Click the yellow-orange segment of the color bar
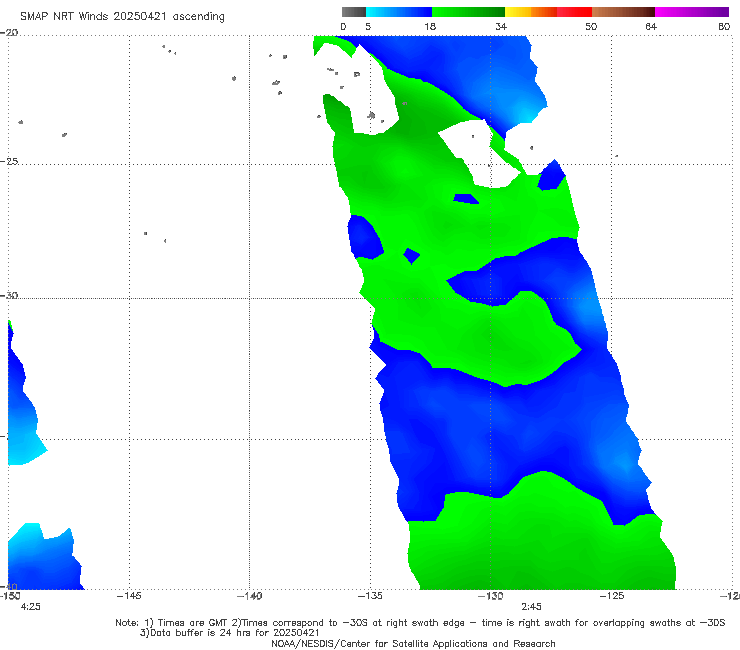Viewport: 740px width, 650px height. (x=531, y=12)
